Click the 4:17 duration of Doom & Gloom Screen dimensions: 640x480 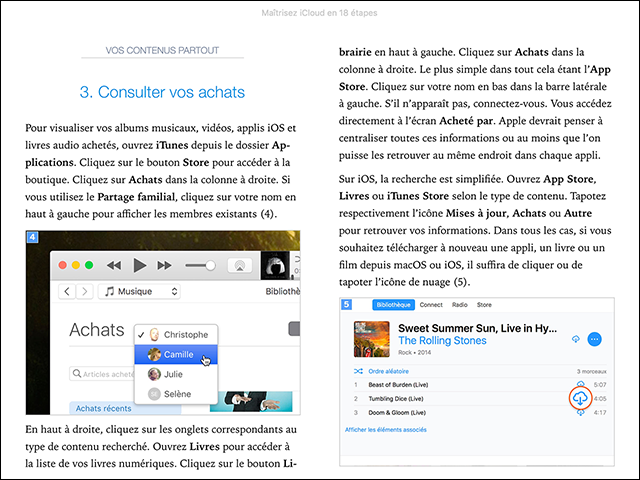coord(600,413)
